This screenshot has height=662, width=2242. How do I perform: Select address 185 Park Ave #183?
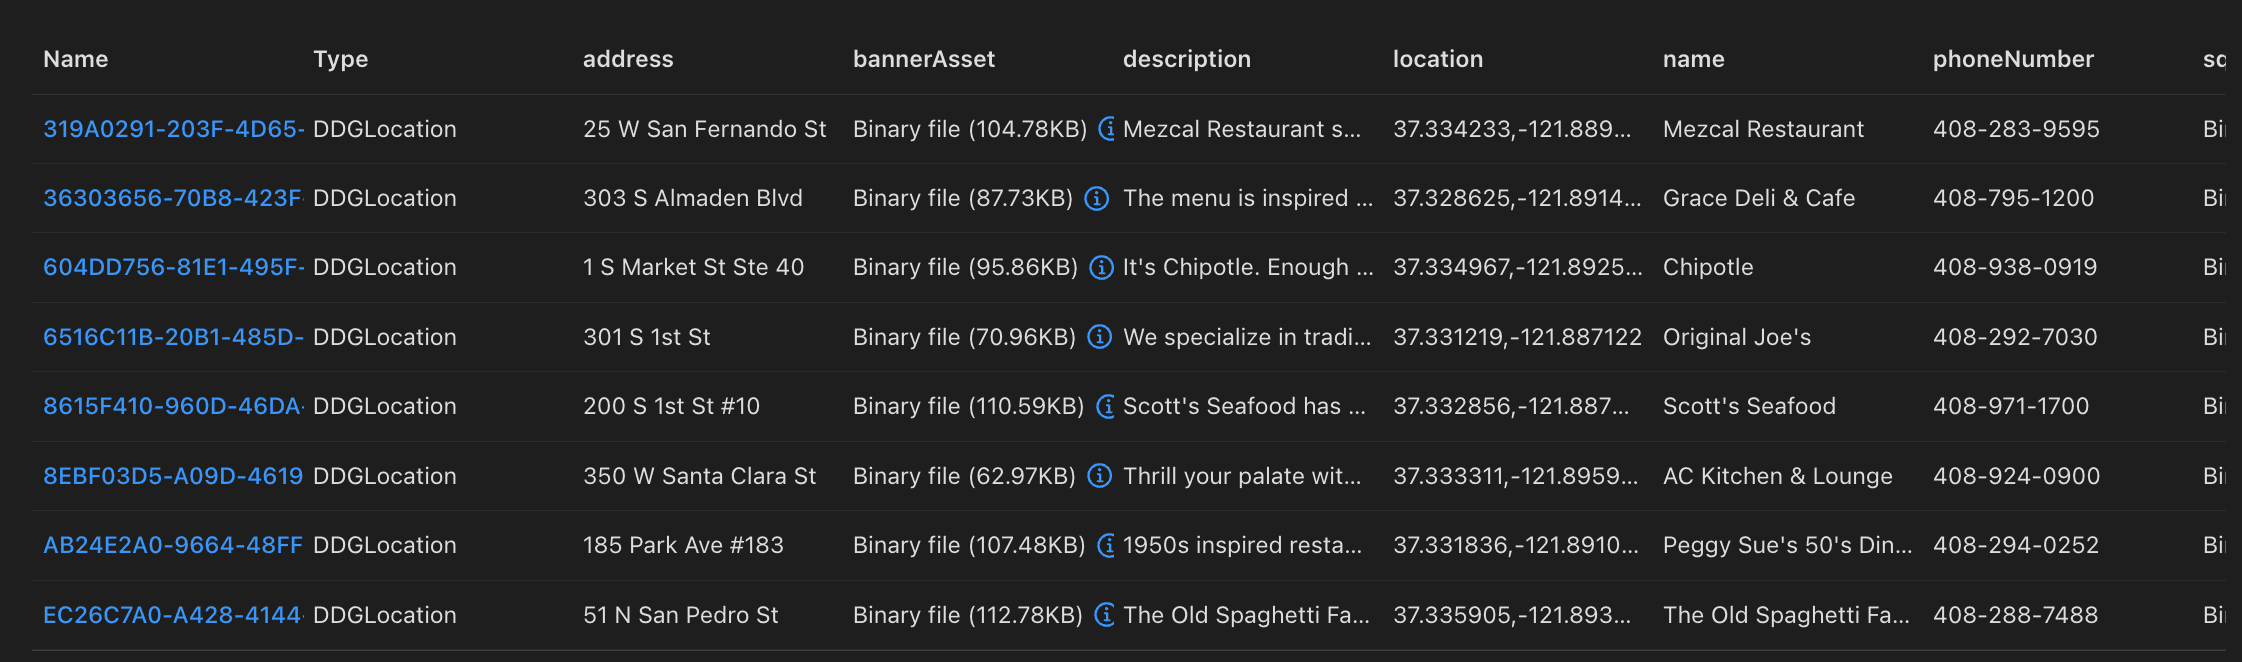684,545
